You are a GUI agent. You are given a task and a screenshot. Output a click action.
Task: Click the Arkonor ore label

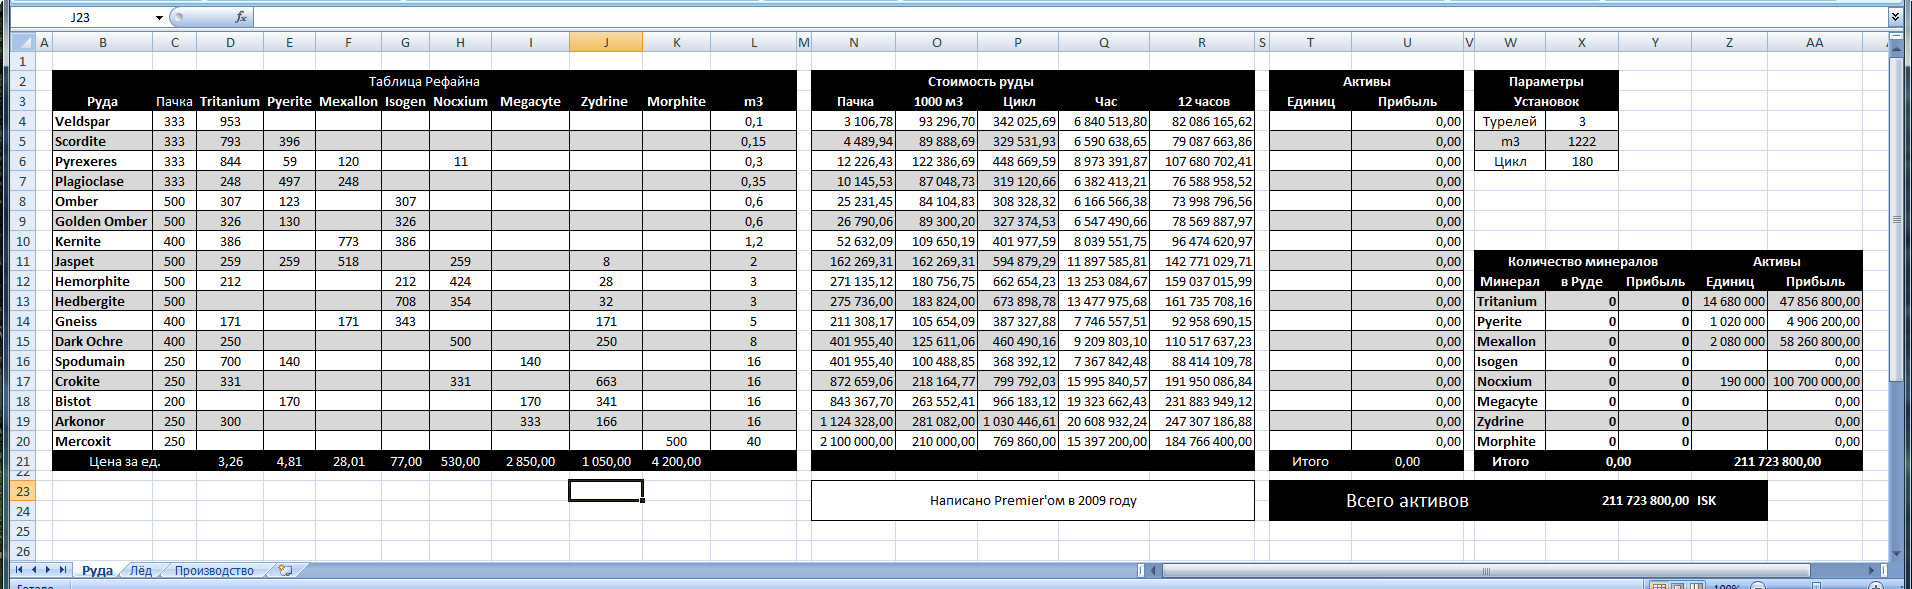102,421
